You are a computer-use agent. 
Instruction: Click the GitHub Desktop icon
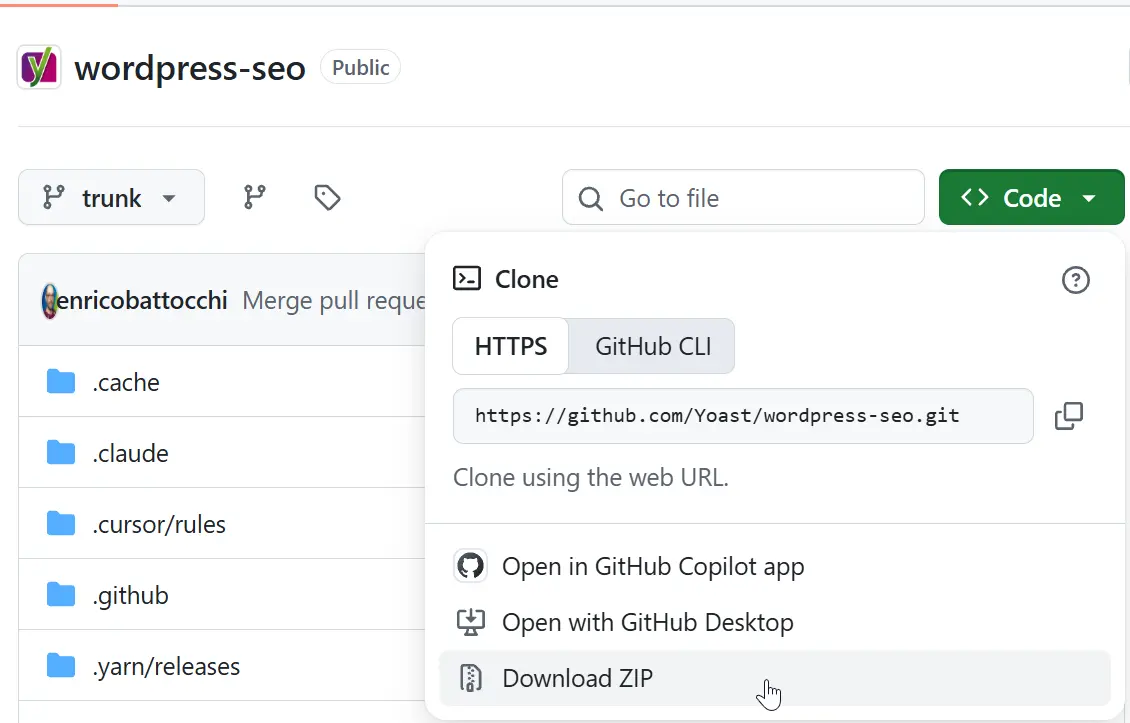(x=471, y=622)
